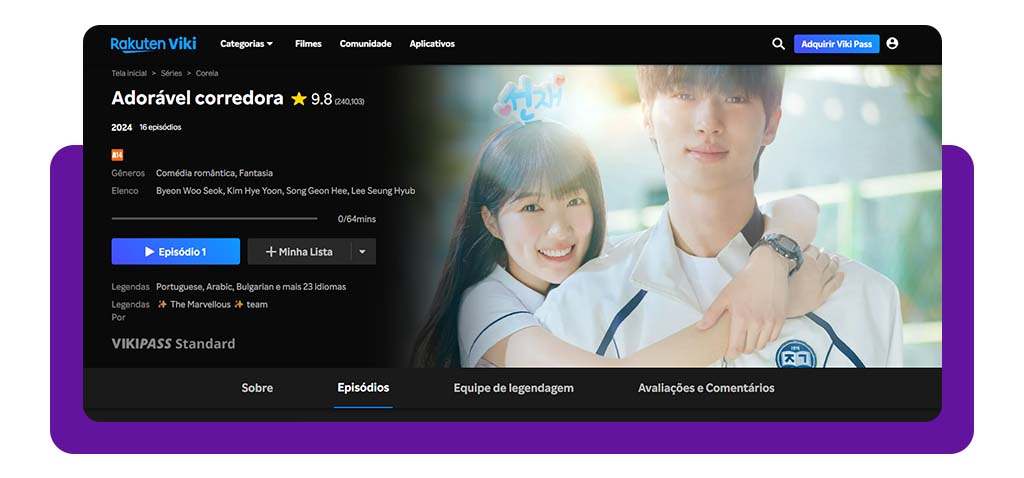This screenshot has height=478, width=1024.
Task: Click the Rakuten Viki logo
Action: (x=153, y=44)
